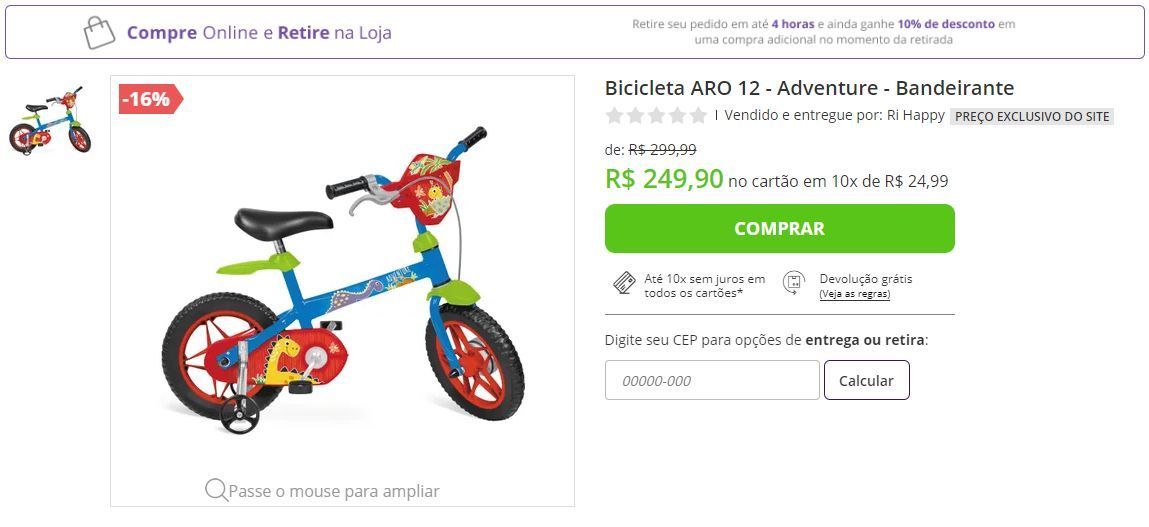1149x527 pixels.
Task: Click the magnifying glass zoom icon
Action: [216, 490]
